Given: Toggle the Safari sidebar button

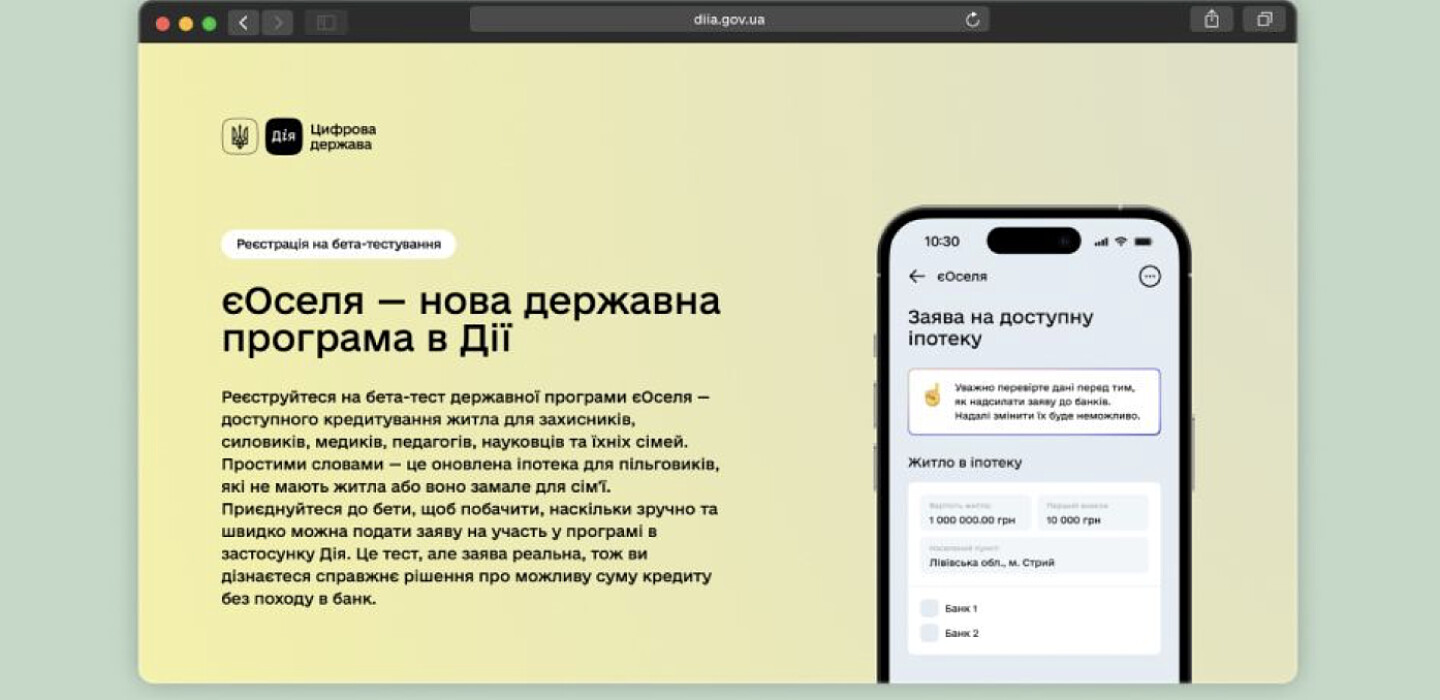Looking at the screenshot, I should [x=326, y=22].
